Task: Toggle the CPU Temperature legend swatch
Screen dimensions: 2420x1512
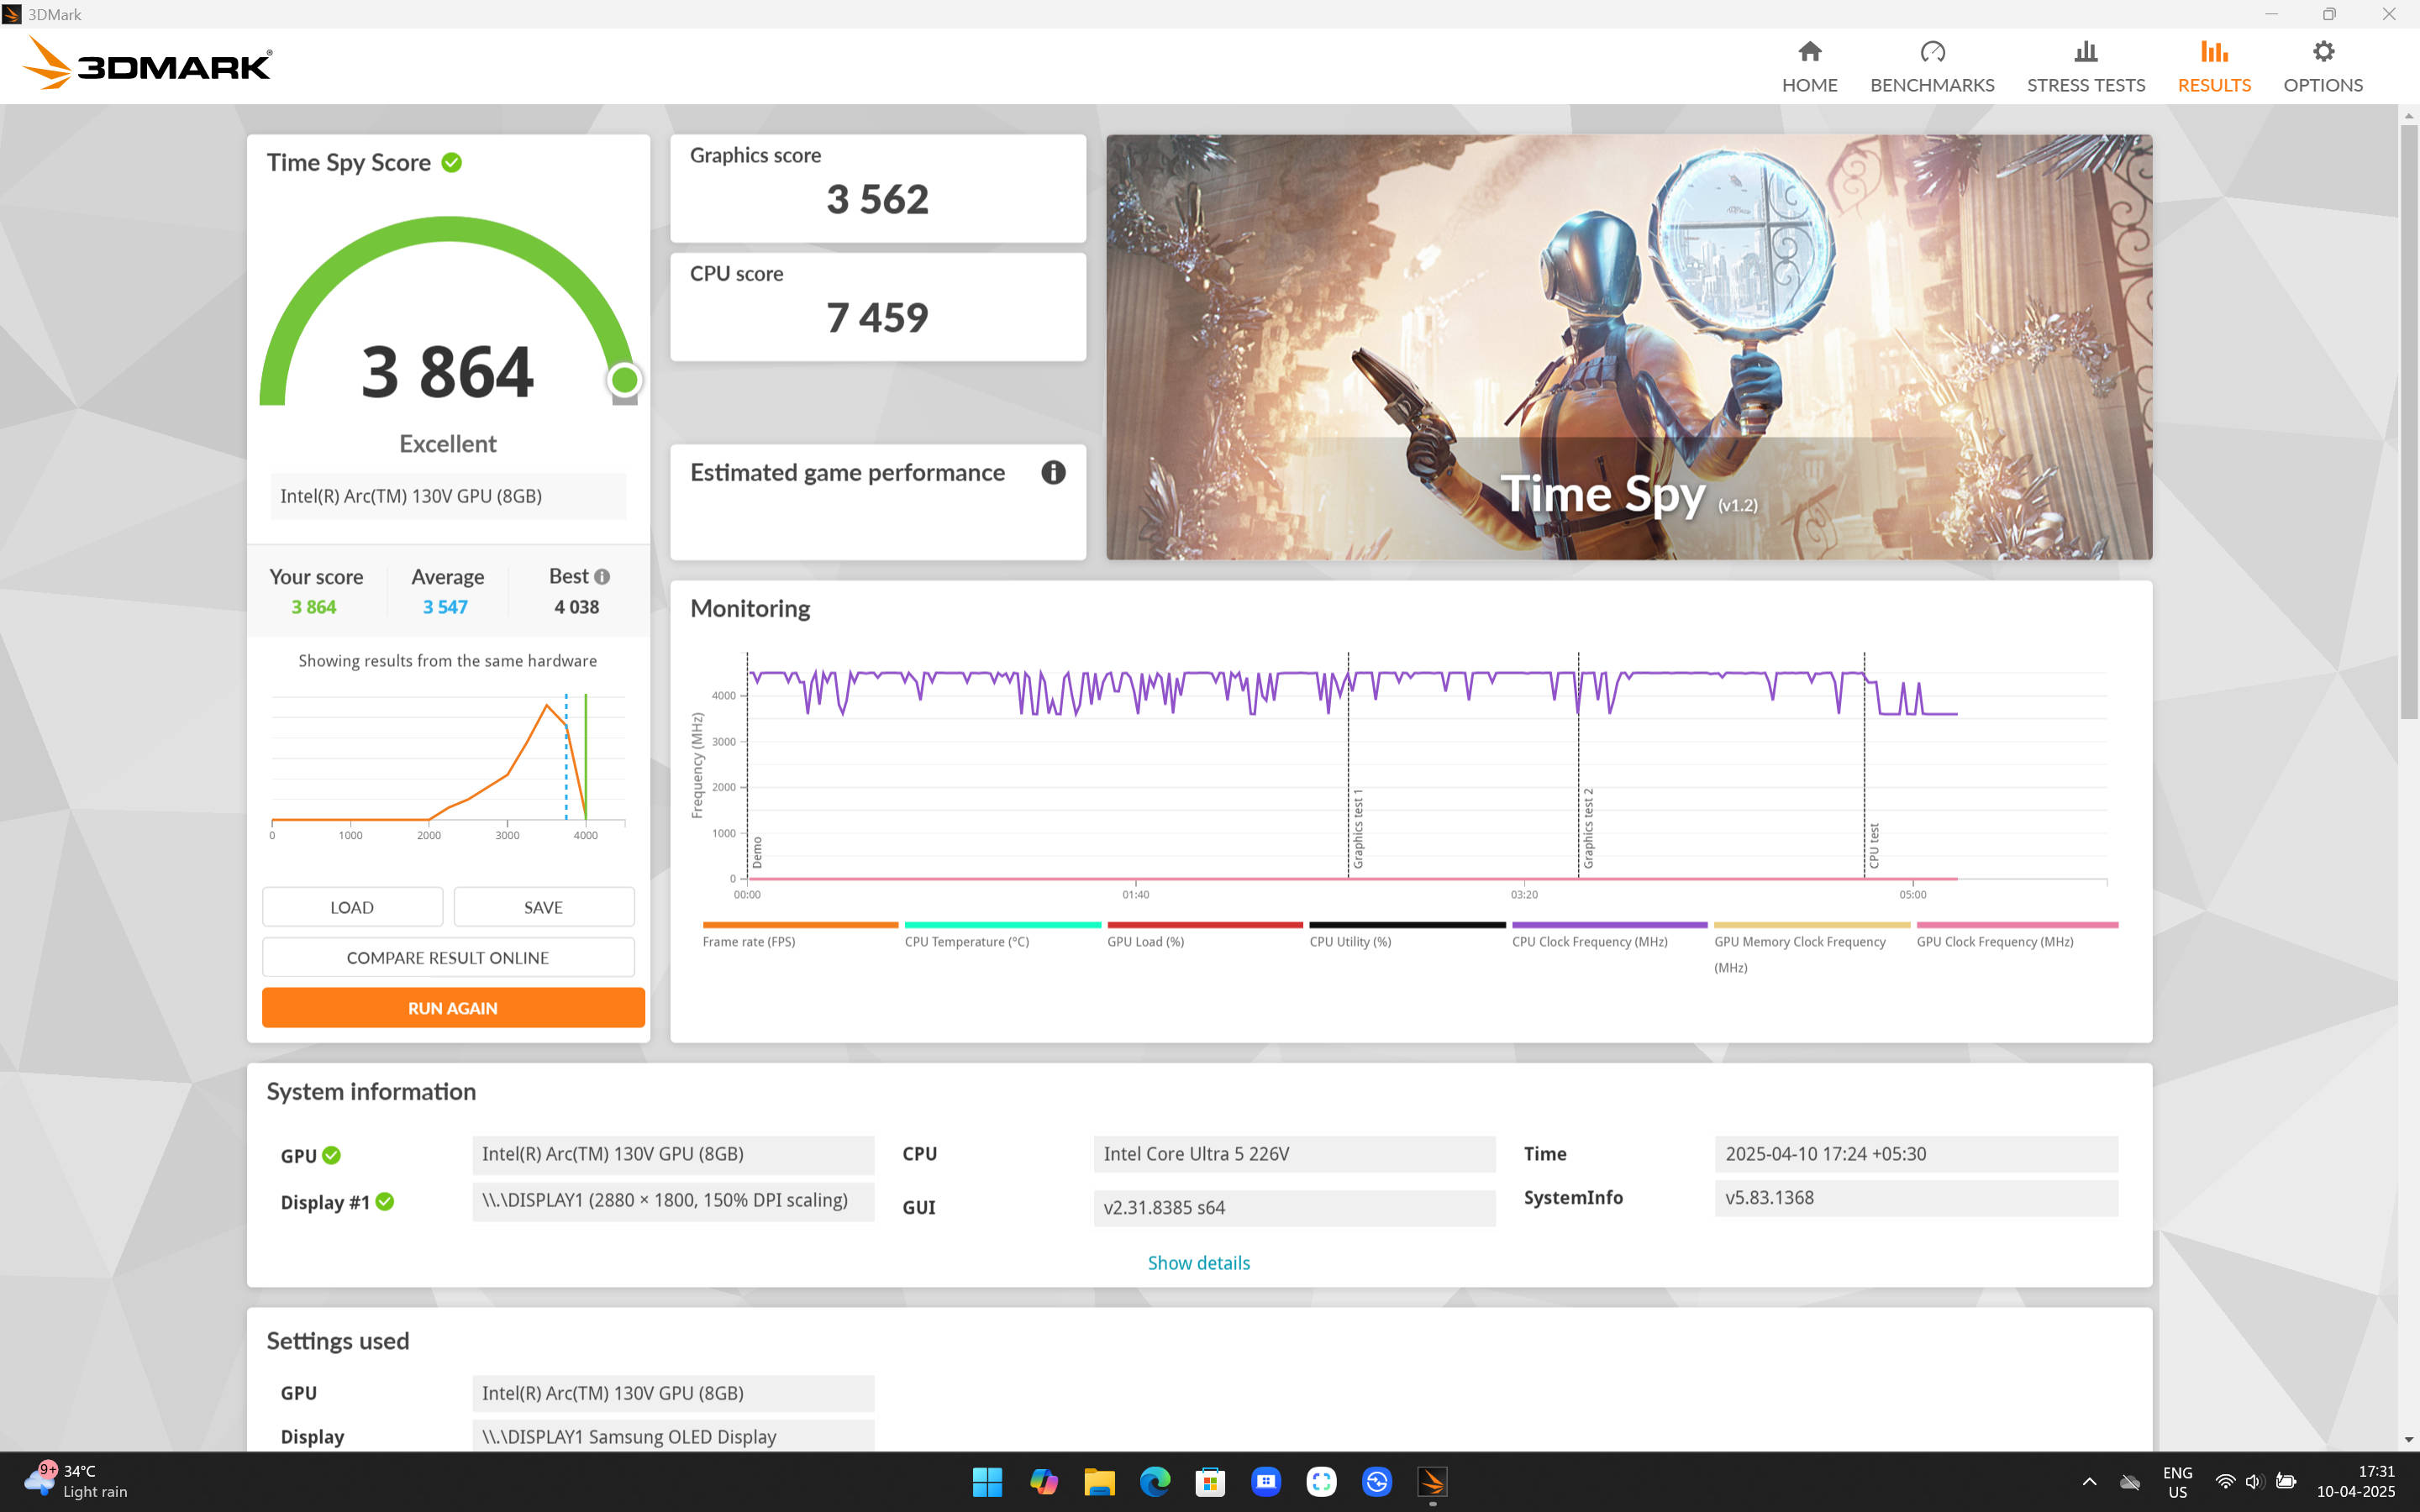Action: 1002,925
